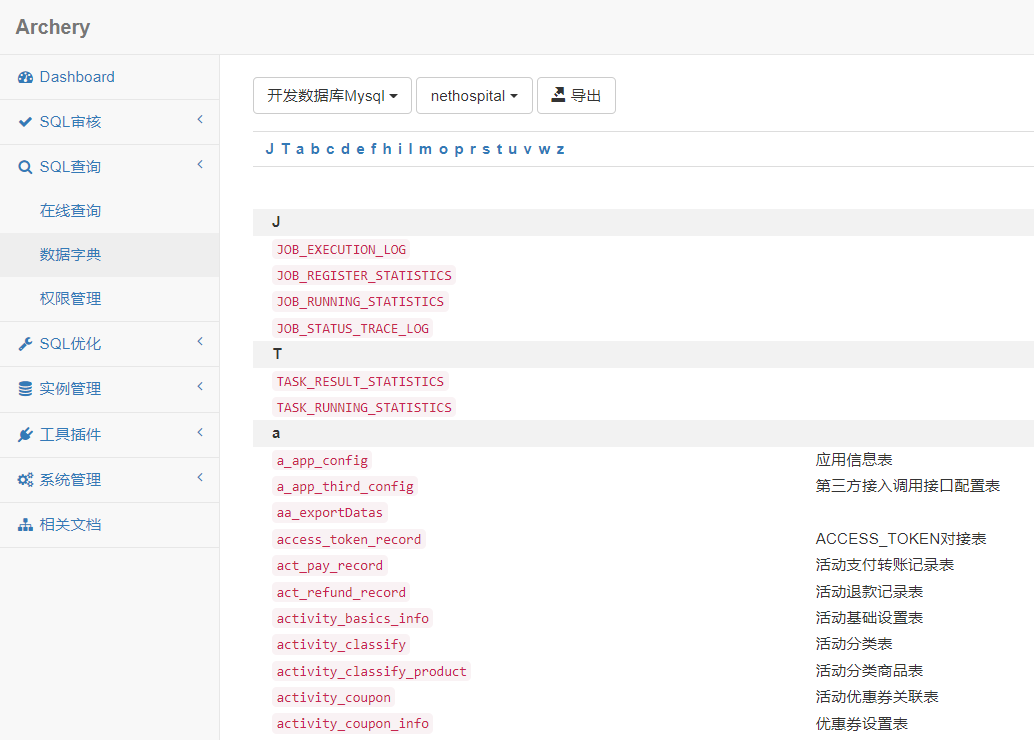Open the nethospital database dropdown
1034x740 pixels.
pos(474,96)
